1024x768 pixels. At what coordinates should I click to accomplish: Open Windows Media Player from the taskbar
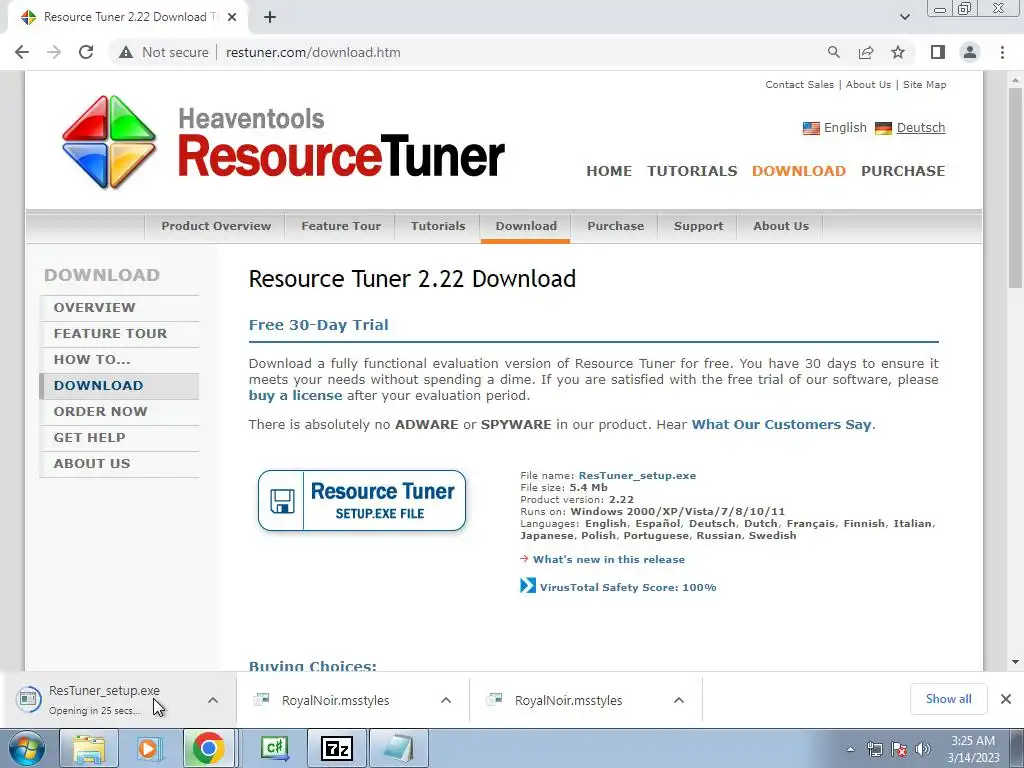tap(150, 748)
